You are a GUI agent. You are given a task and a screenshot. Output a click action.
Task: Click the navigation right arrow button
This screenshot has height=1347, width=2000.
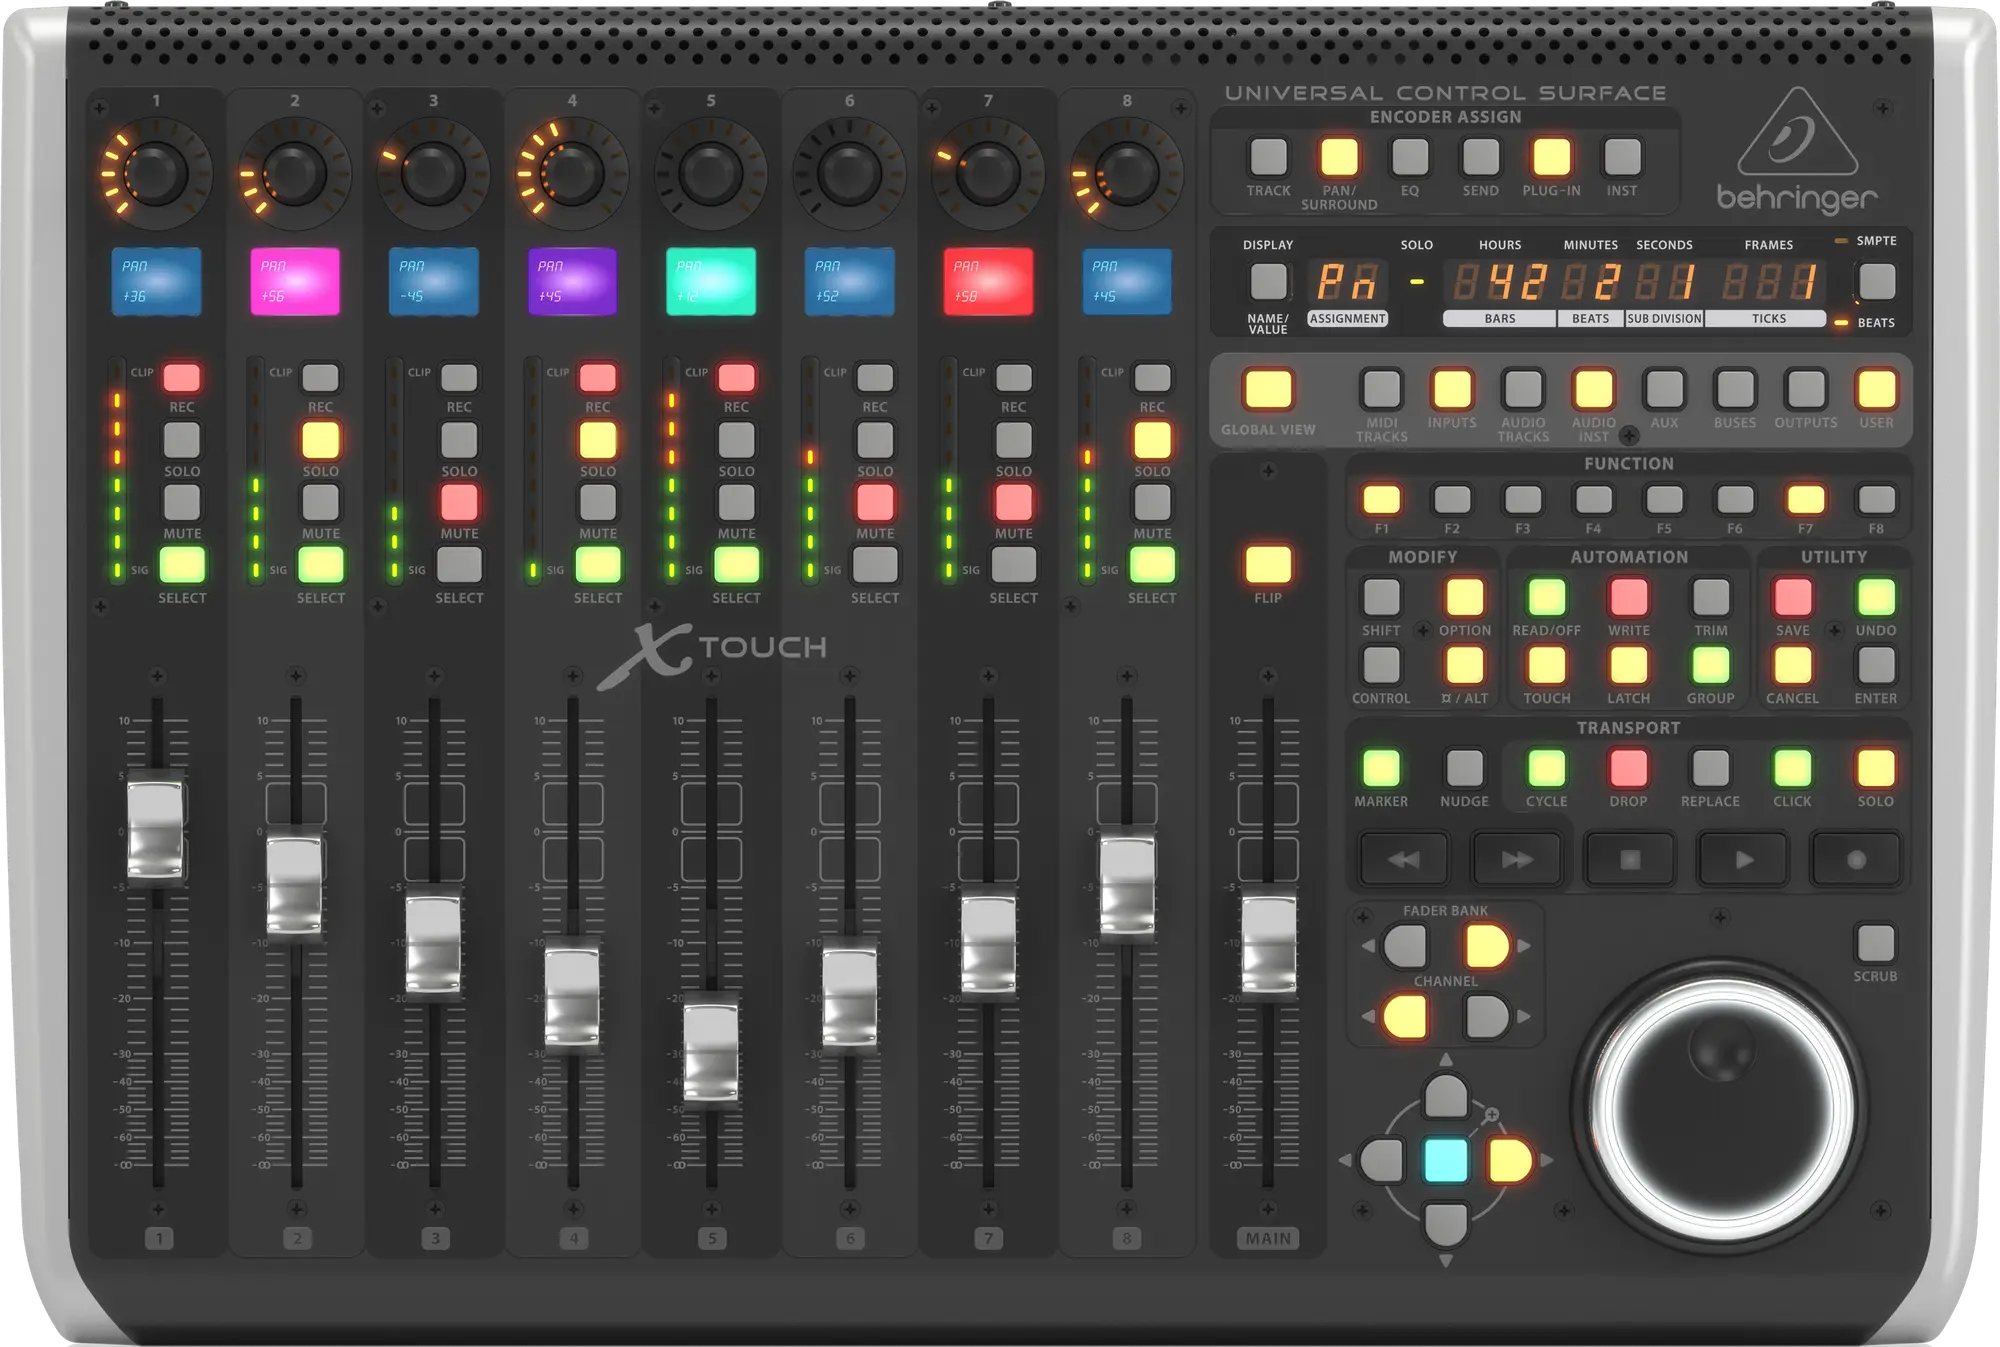(x=1510, y=1161)
